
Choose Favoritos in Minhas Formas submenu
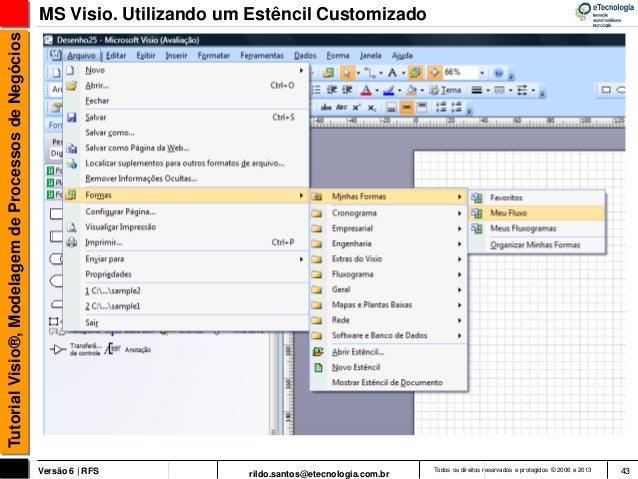point(537,198)
